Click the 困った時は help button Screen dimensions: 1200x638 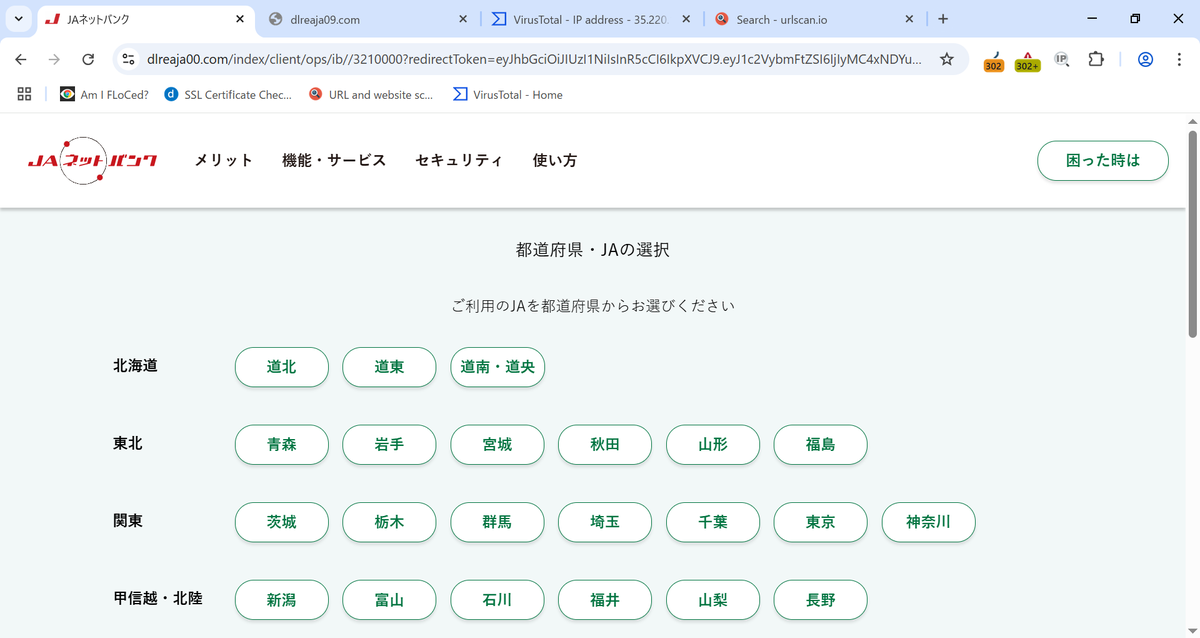point(1103,160)
